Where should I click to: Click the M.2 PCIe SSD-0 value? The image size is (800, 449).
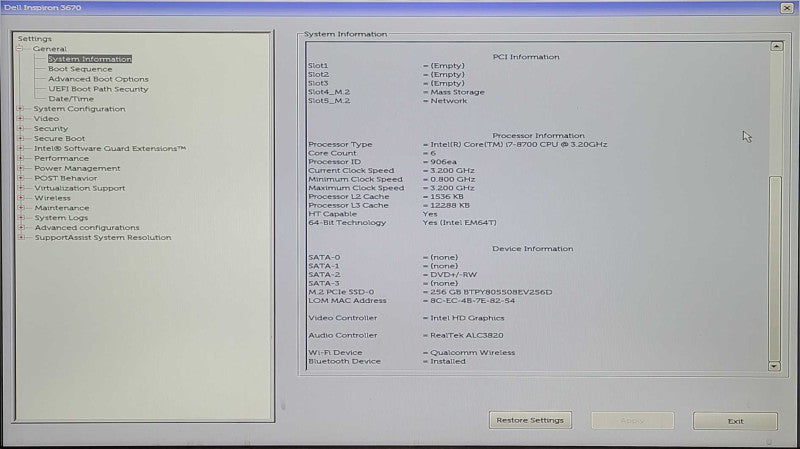coord(491,292)
